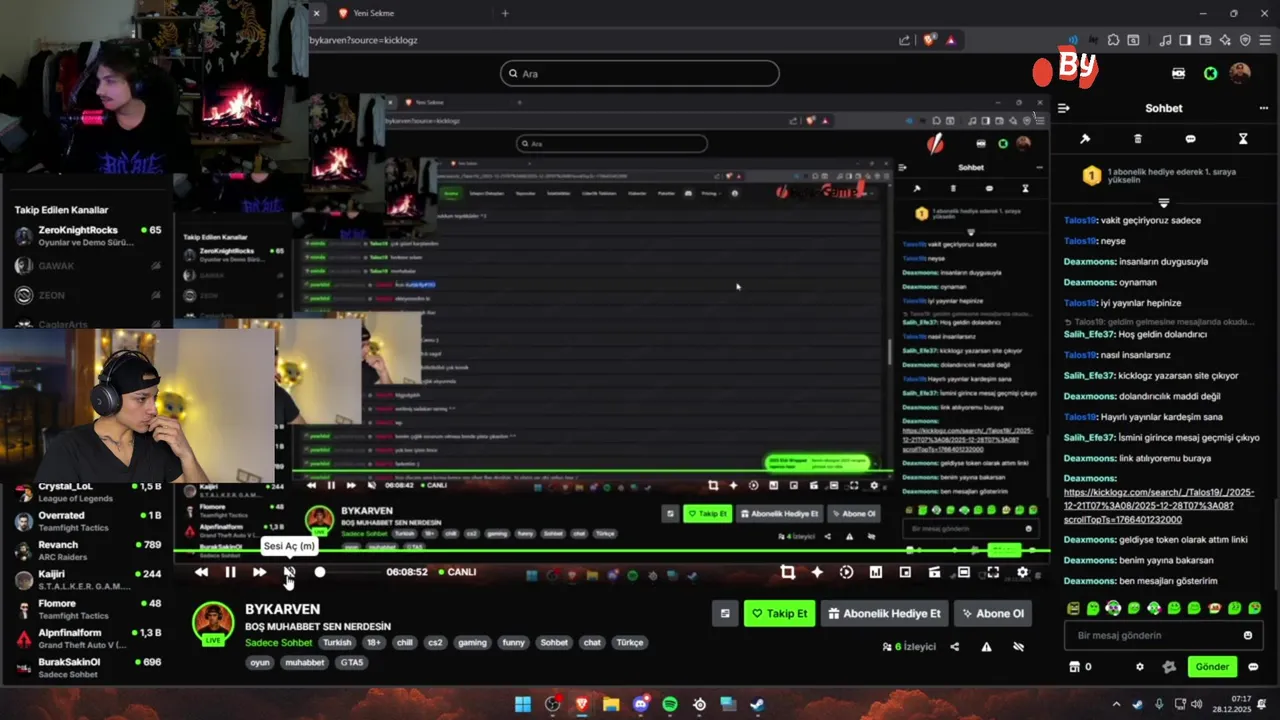Share the stream via the share icon
This screenshot has height=720, width=1280.
point(954,647)
